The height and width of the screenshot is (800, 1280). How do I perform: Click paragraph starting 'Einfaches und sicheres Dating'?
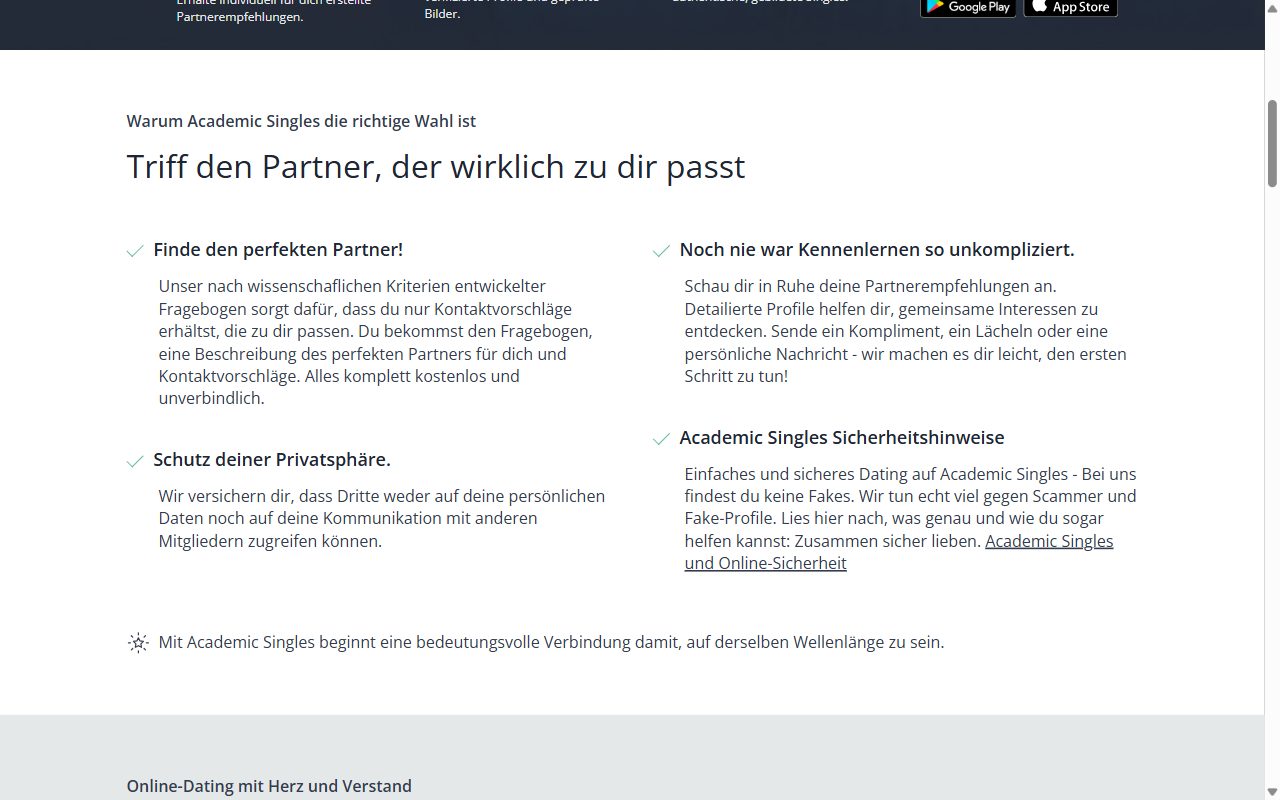pos(911,518)
